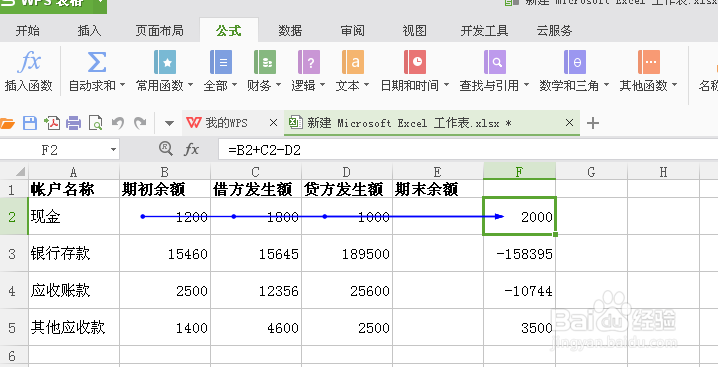Image resolution: width=718 pixels, height=367 pixels.
Task: Expand the 查找与引用 dropdown arrow
Action: [x=526, y=85]
